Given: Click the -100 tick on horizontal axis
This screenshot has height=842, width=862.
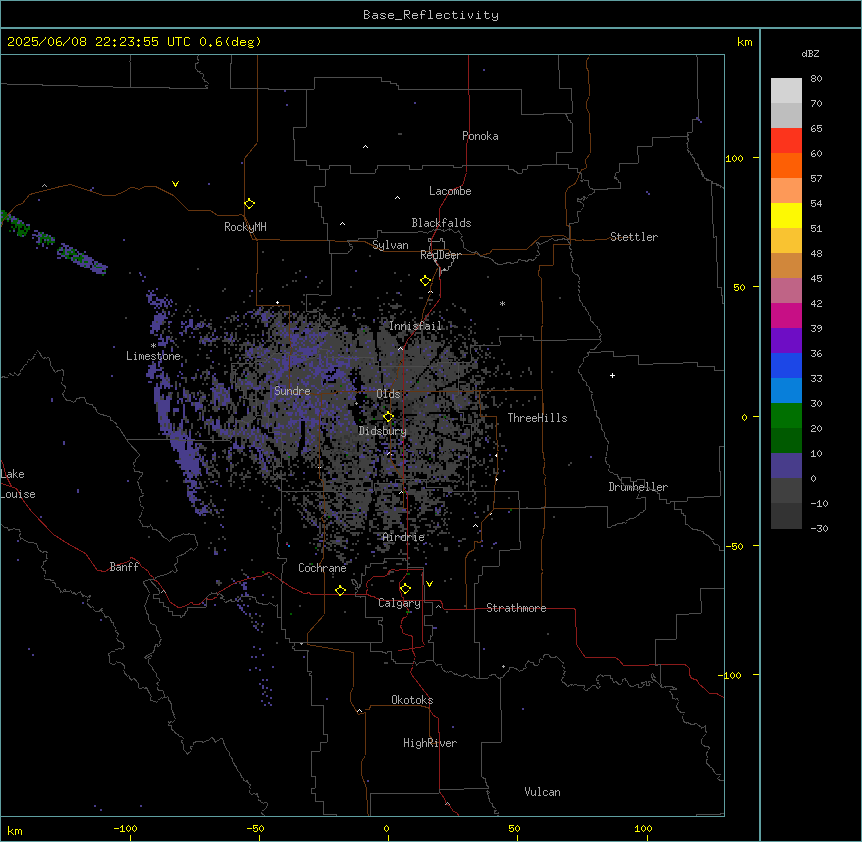Looking at the screenshot, I should point(125,828).
